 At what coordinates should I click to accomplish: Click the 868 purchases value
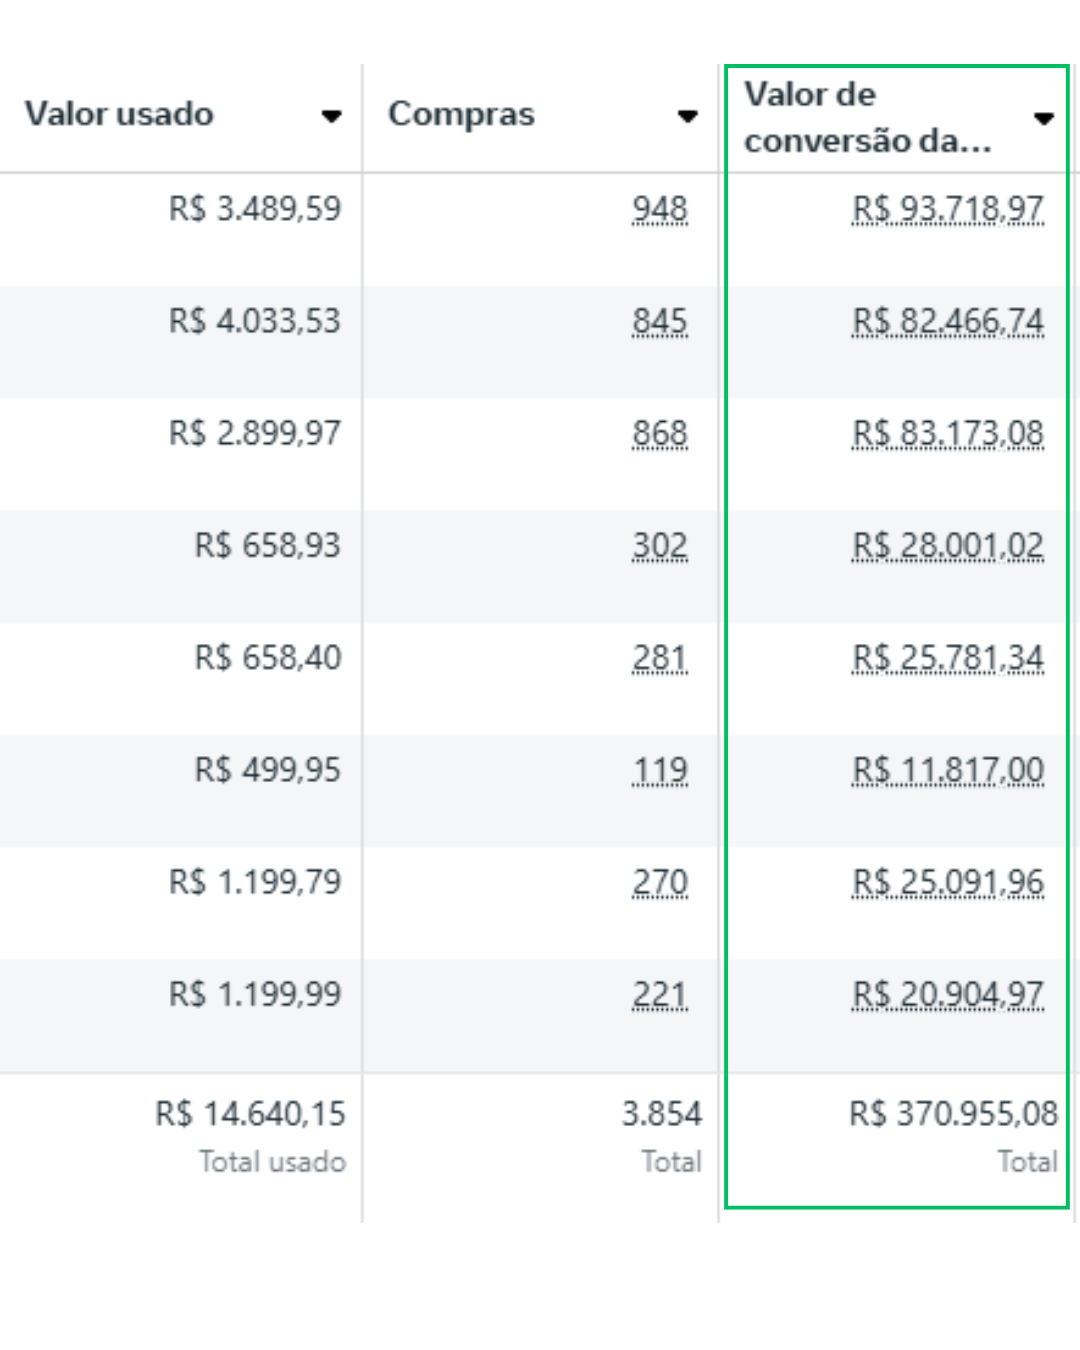[660, 433]
